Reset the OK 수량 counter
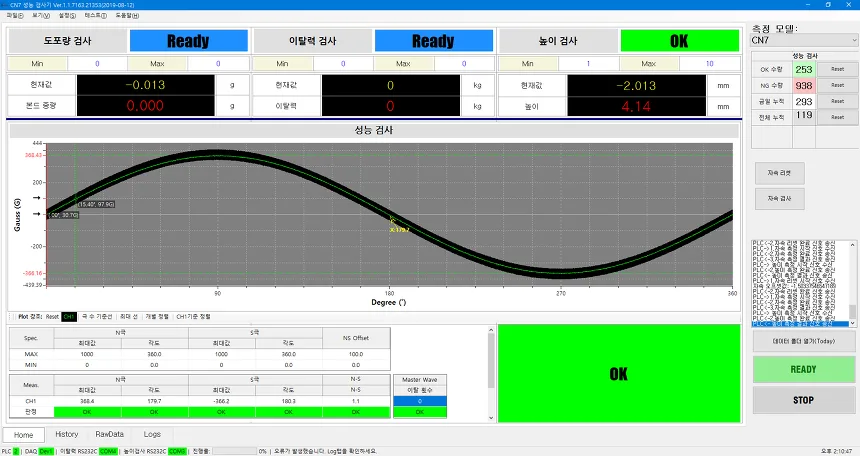The width and height of the screenshot is (860, 456). 837,69
